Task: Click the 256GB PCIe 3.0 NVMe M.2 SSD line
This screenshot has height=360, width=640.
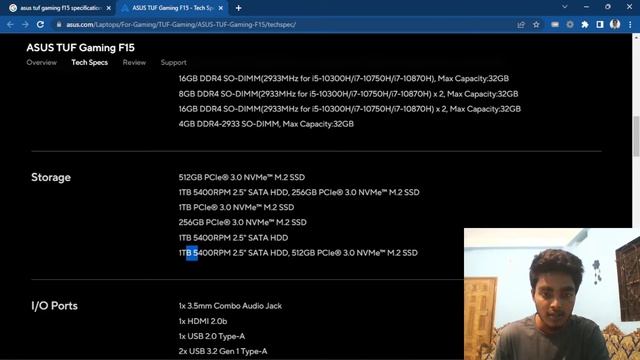Action: pyautogui.click(x=242, y=222)
